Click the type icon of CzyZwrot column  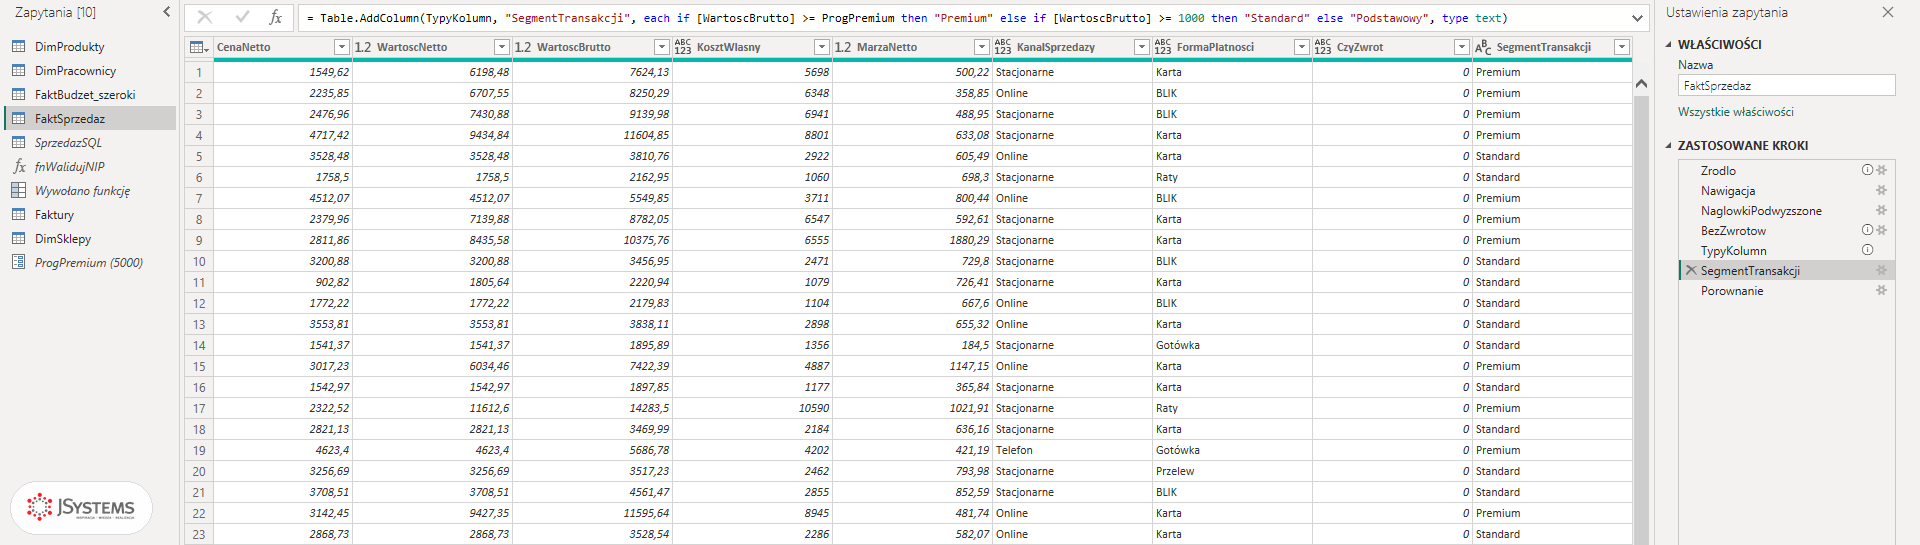1323,47
